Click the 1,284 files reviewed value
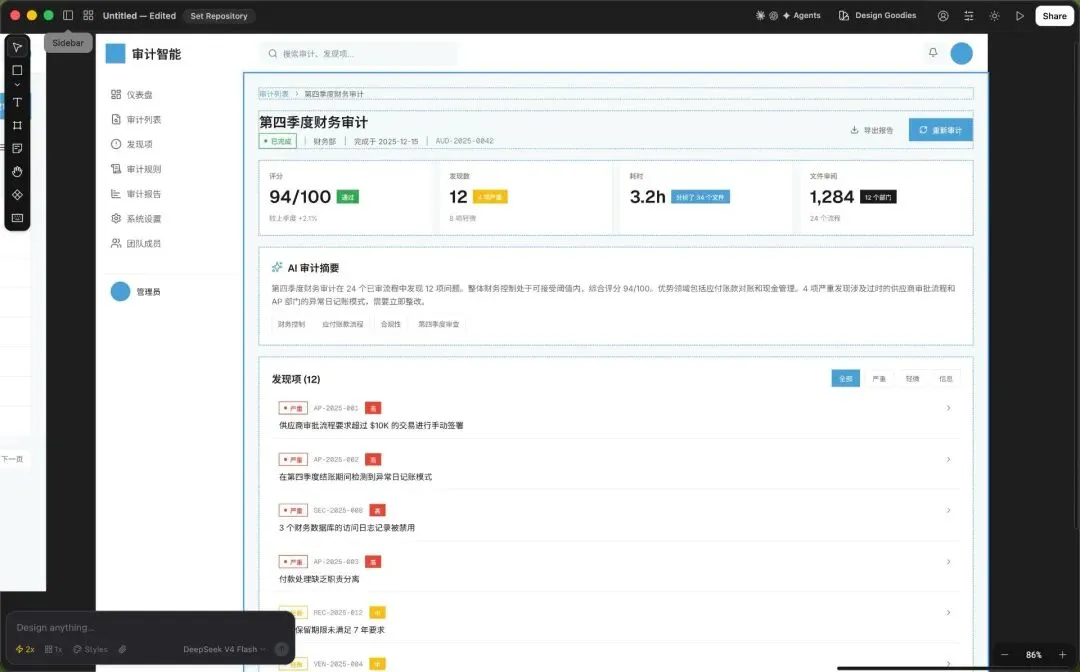 [x=832, y=197]
